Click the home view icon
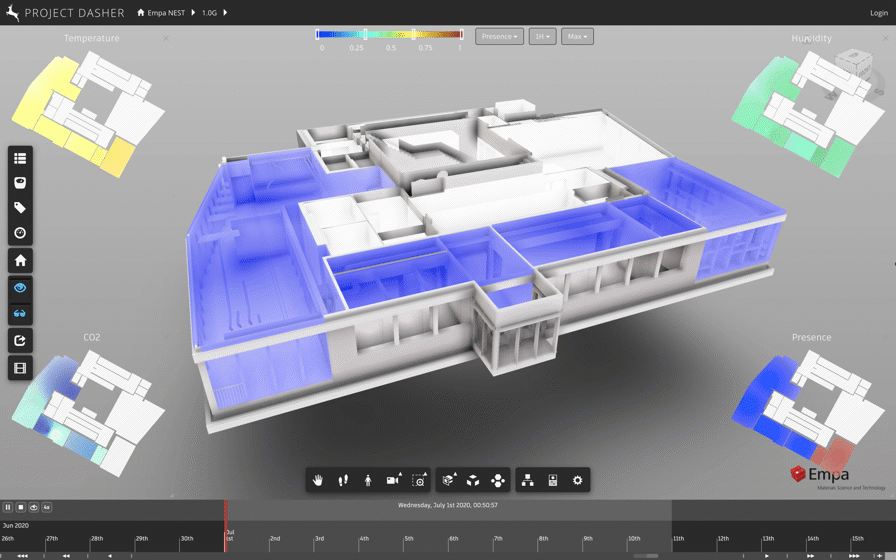This screenshot has width=896, height=560. tap(20, 261)
